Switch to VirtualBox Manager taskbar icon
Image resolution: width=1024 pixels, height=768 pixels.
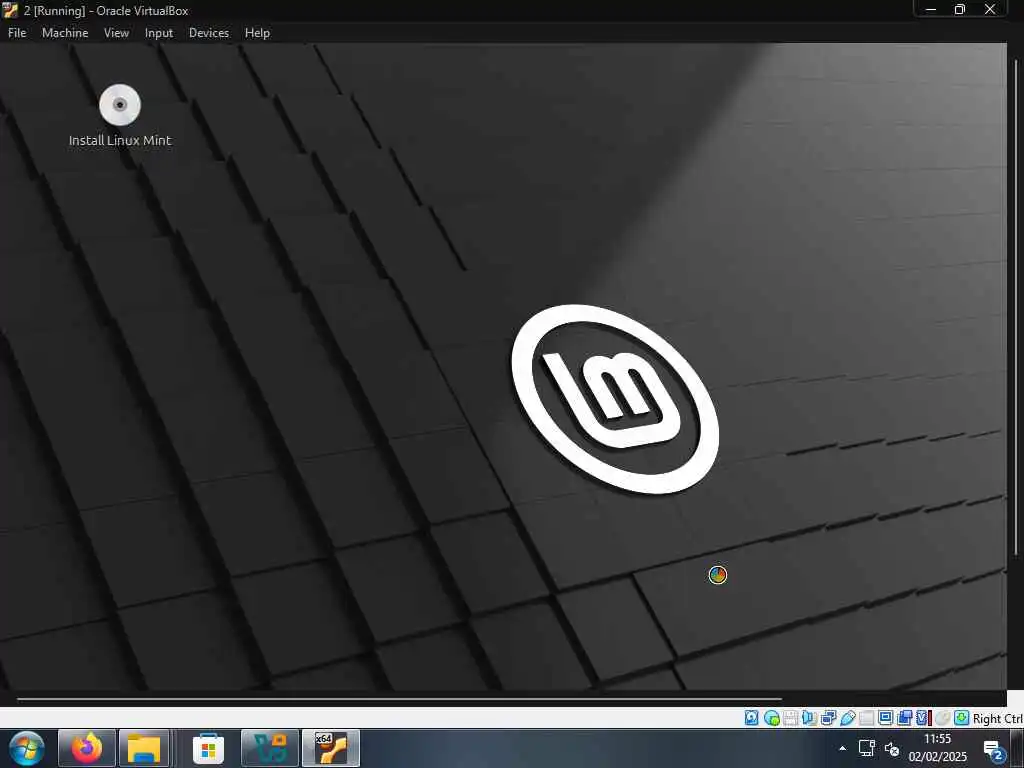(270, 748)
